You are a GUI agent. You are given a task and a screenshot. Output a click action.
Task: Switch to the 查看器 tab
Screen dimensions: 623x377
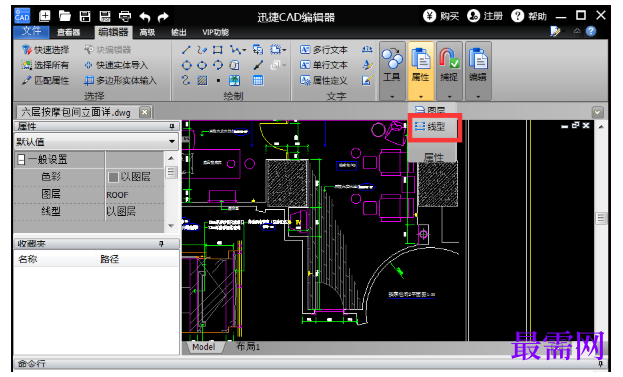click(x=68, y=32)
